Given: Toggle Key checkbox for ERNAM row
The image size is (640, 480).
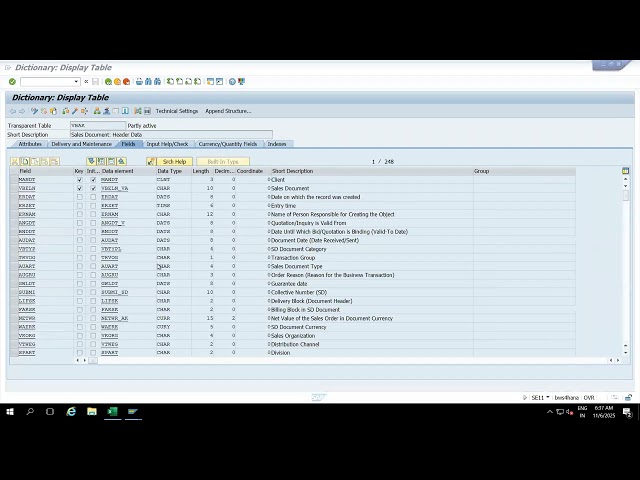Looking at the screenshot, I should pos(80,214).
